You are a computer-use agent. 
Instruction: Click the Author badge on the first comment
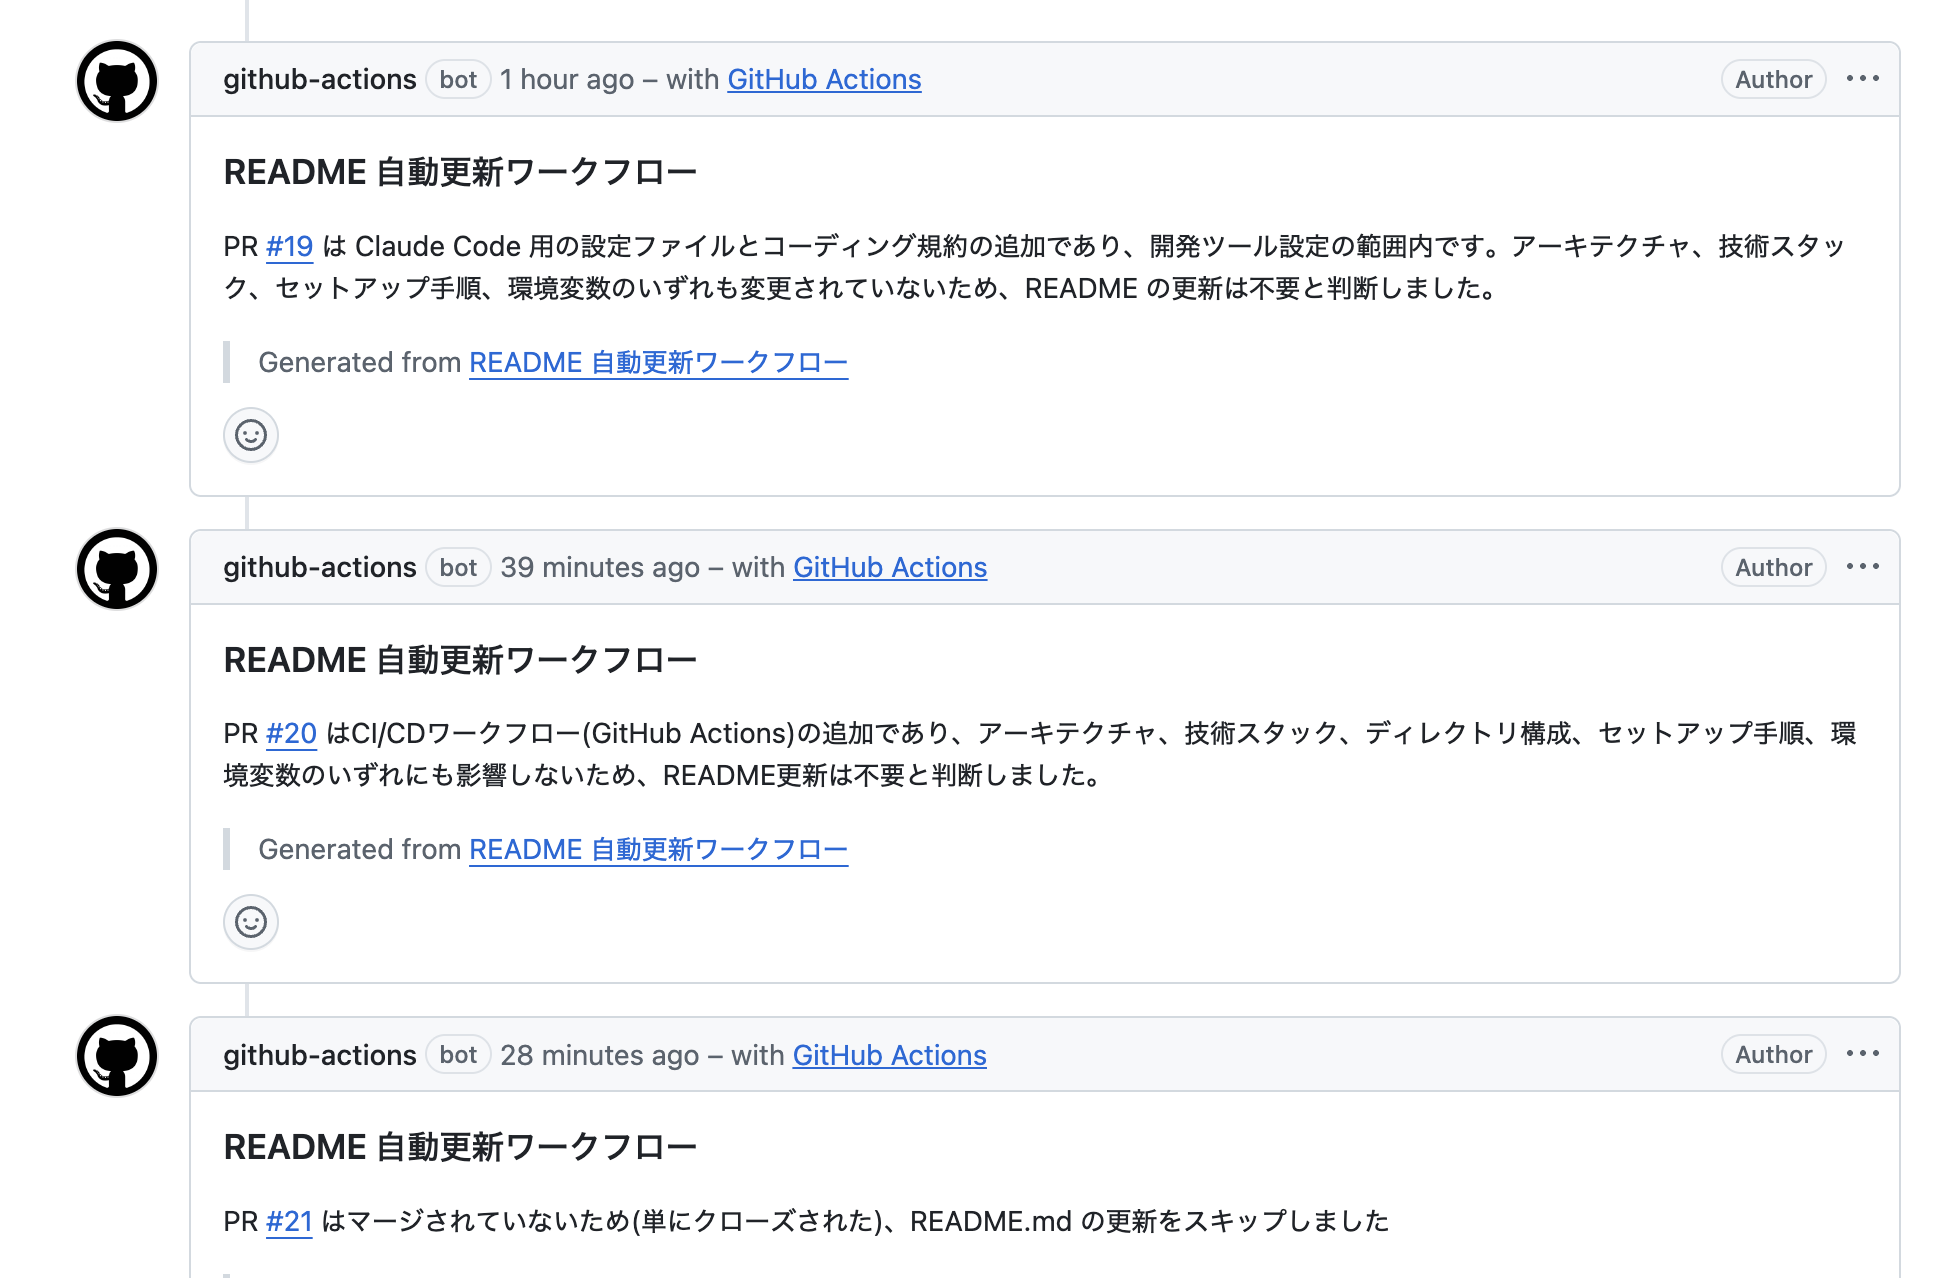pos(1773,79)
